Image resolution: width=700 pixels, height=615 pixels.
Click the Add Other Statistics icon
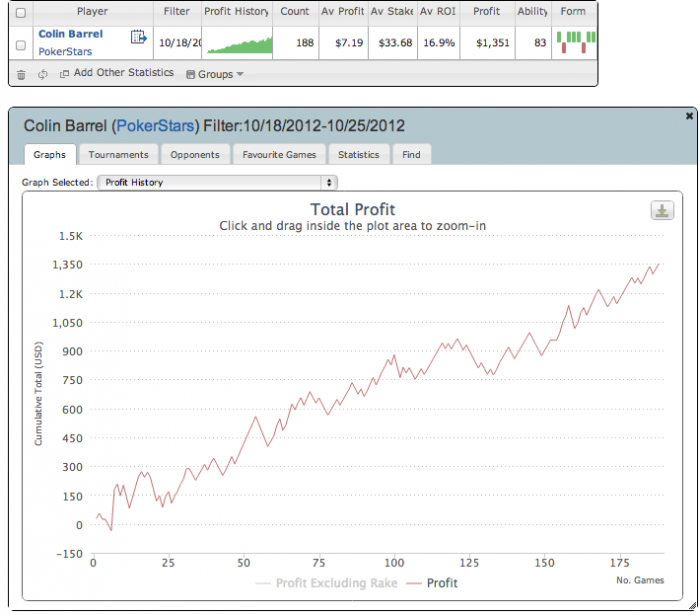[x=64, y=74]
